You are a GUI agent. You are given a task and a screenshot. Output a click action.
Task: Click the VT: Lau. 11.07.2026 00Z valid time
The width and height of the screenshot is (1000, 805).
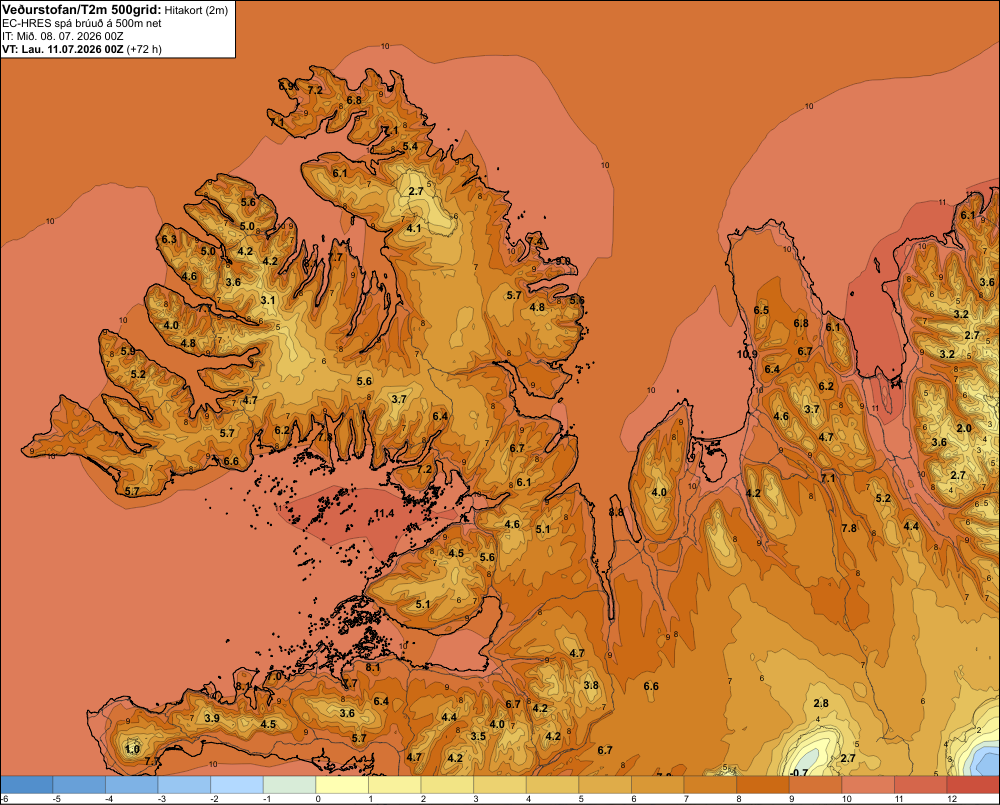(63, 49)
